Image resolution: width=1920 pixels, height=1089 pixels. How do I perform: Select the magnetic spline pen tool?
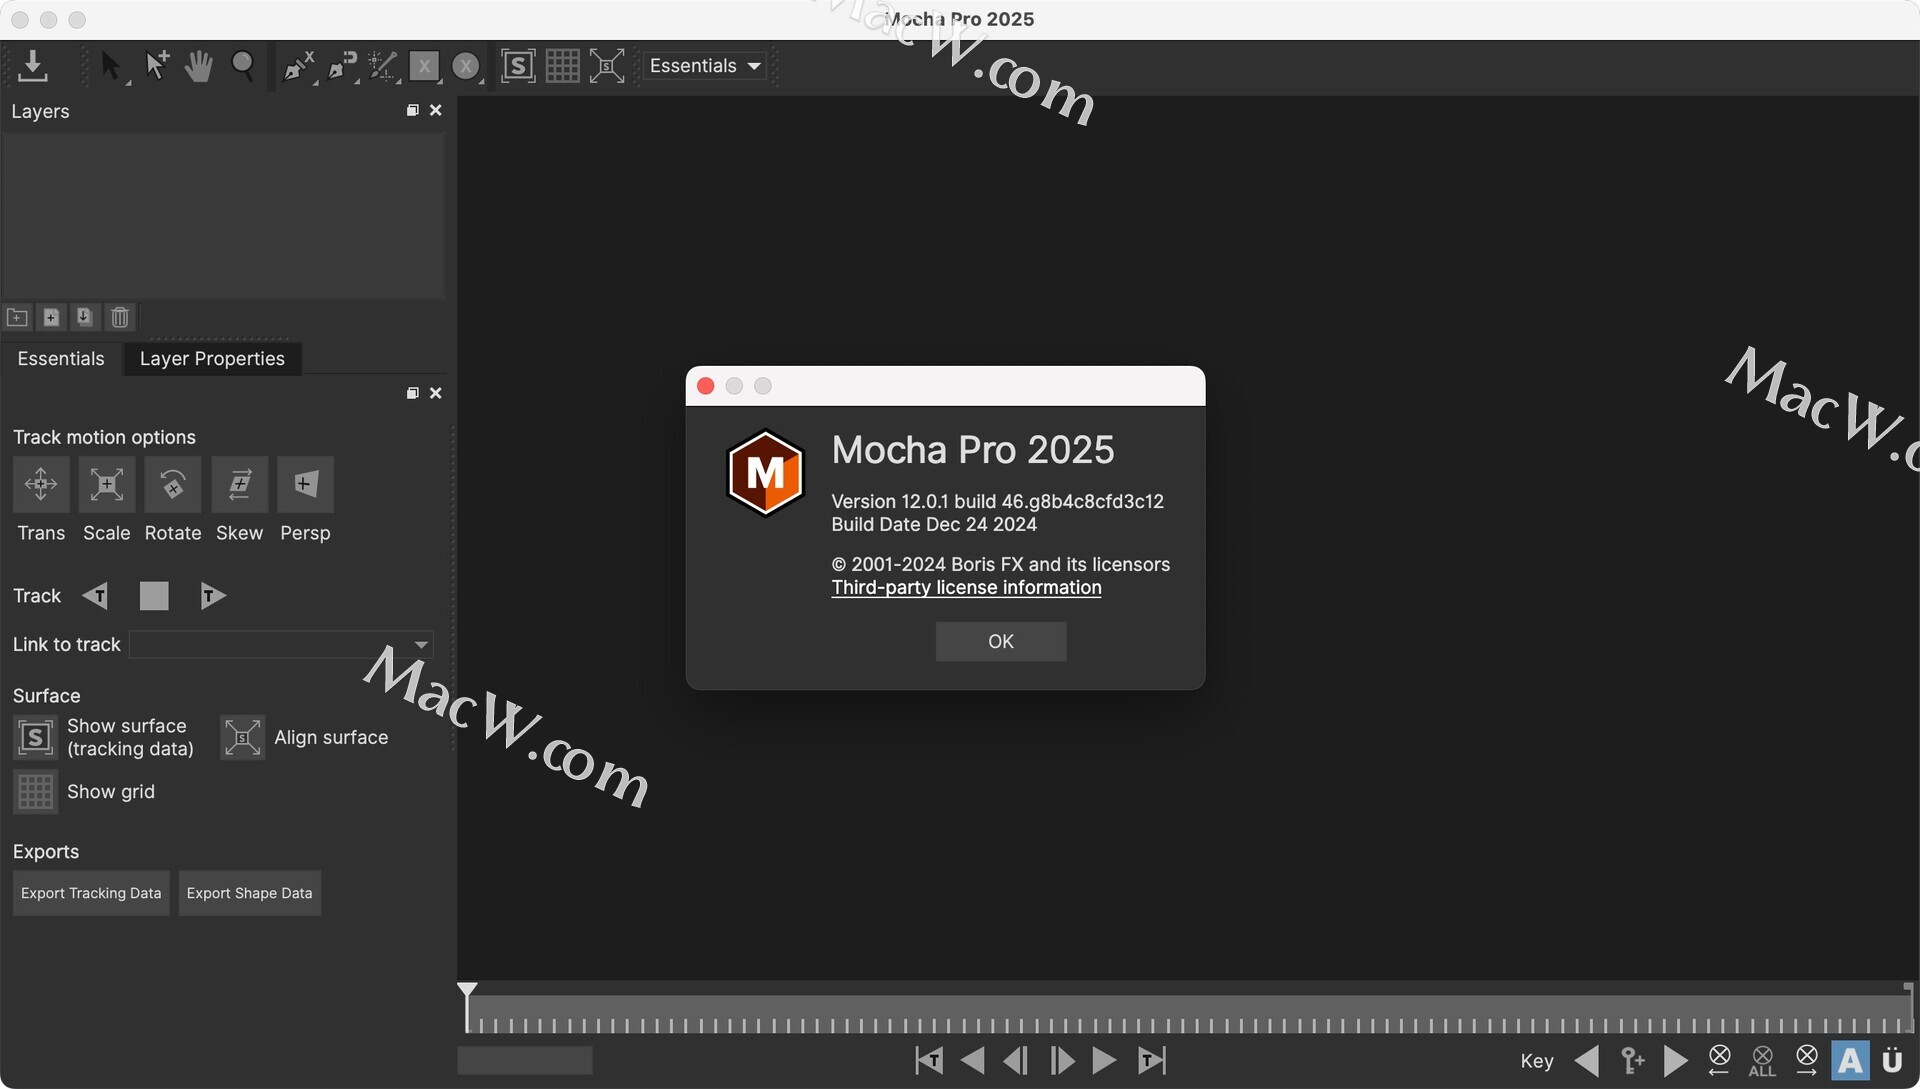(x=342, y=66)
